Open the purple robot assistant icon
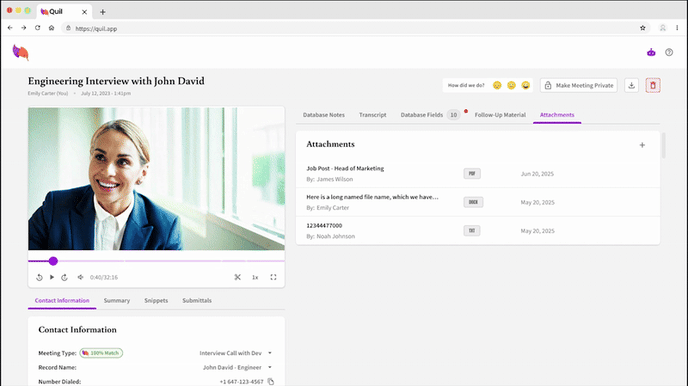This screenshot has width=688, height=386. coord(651,53)
